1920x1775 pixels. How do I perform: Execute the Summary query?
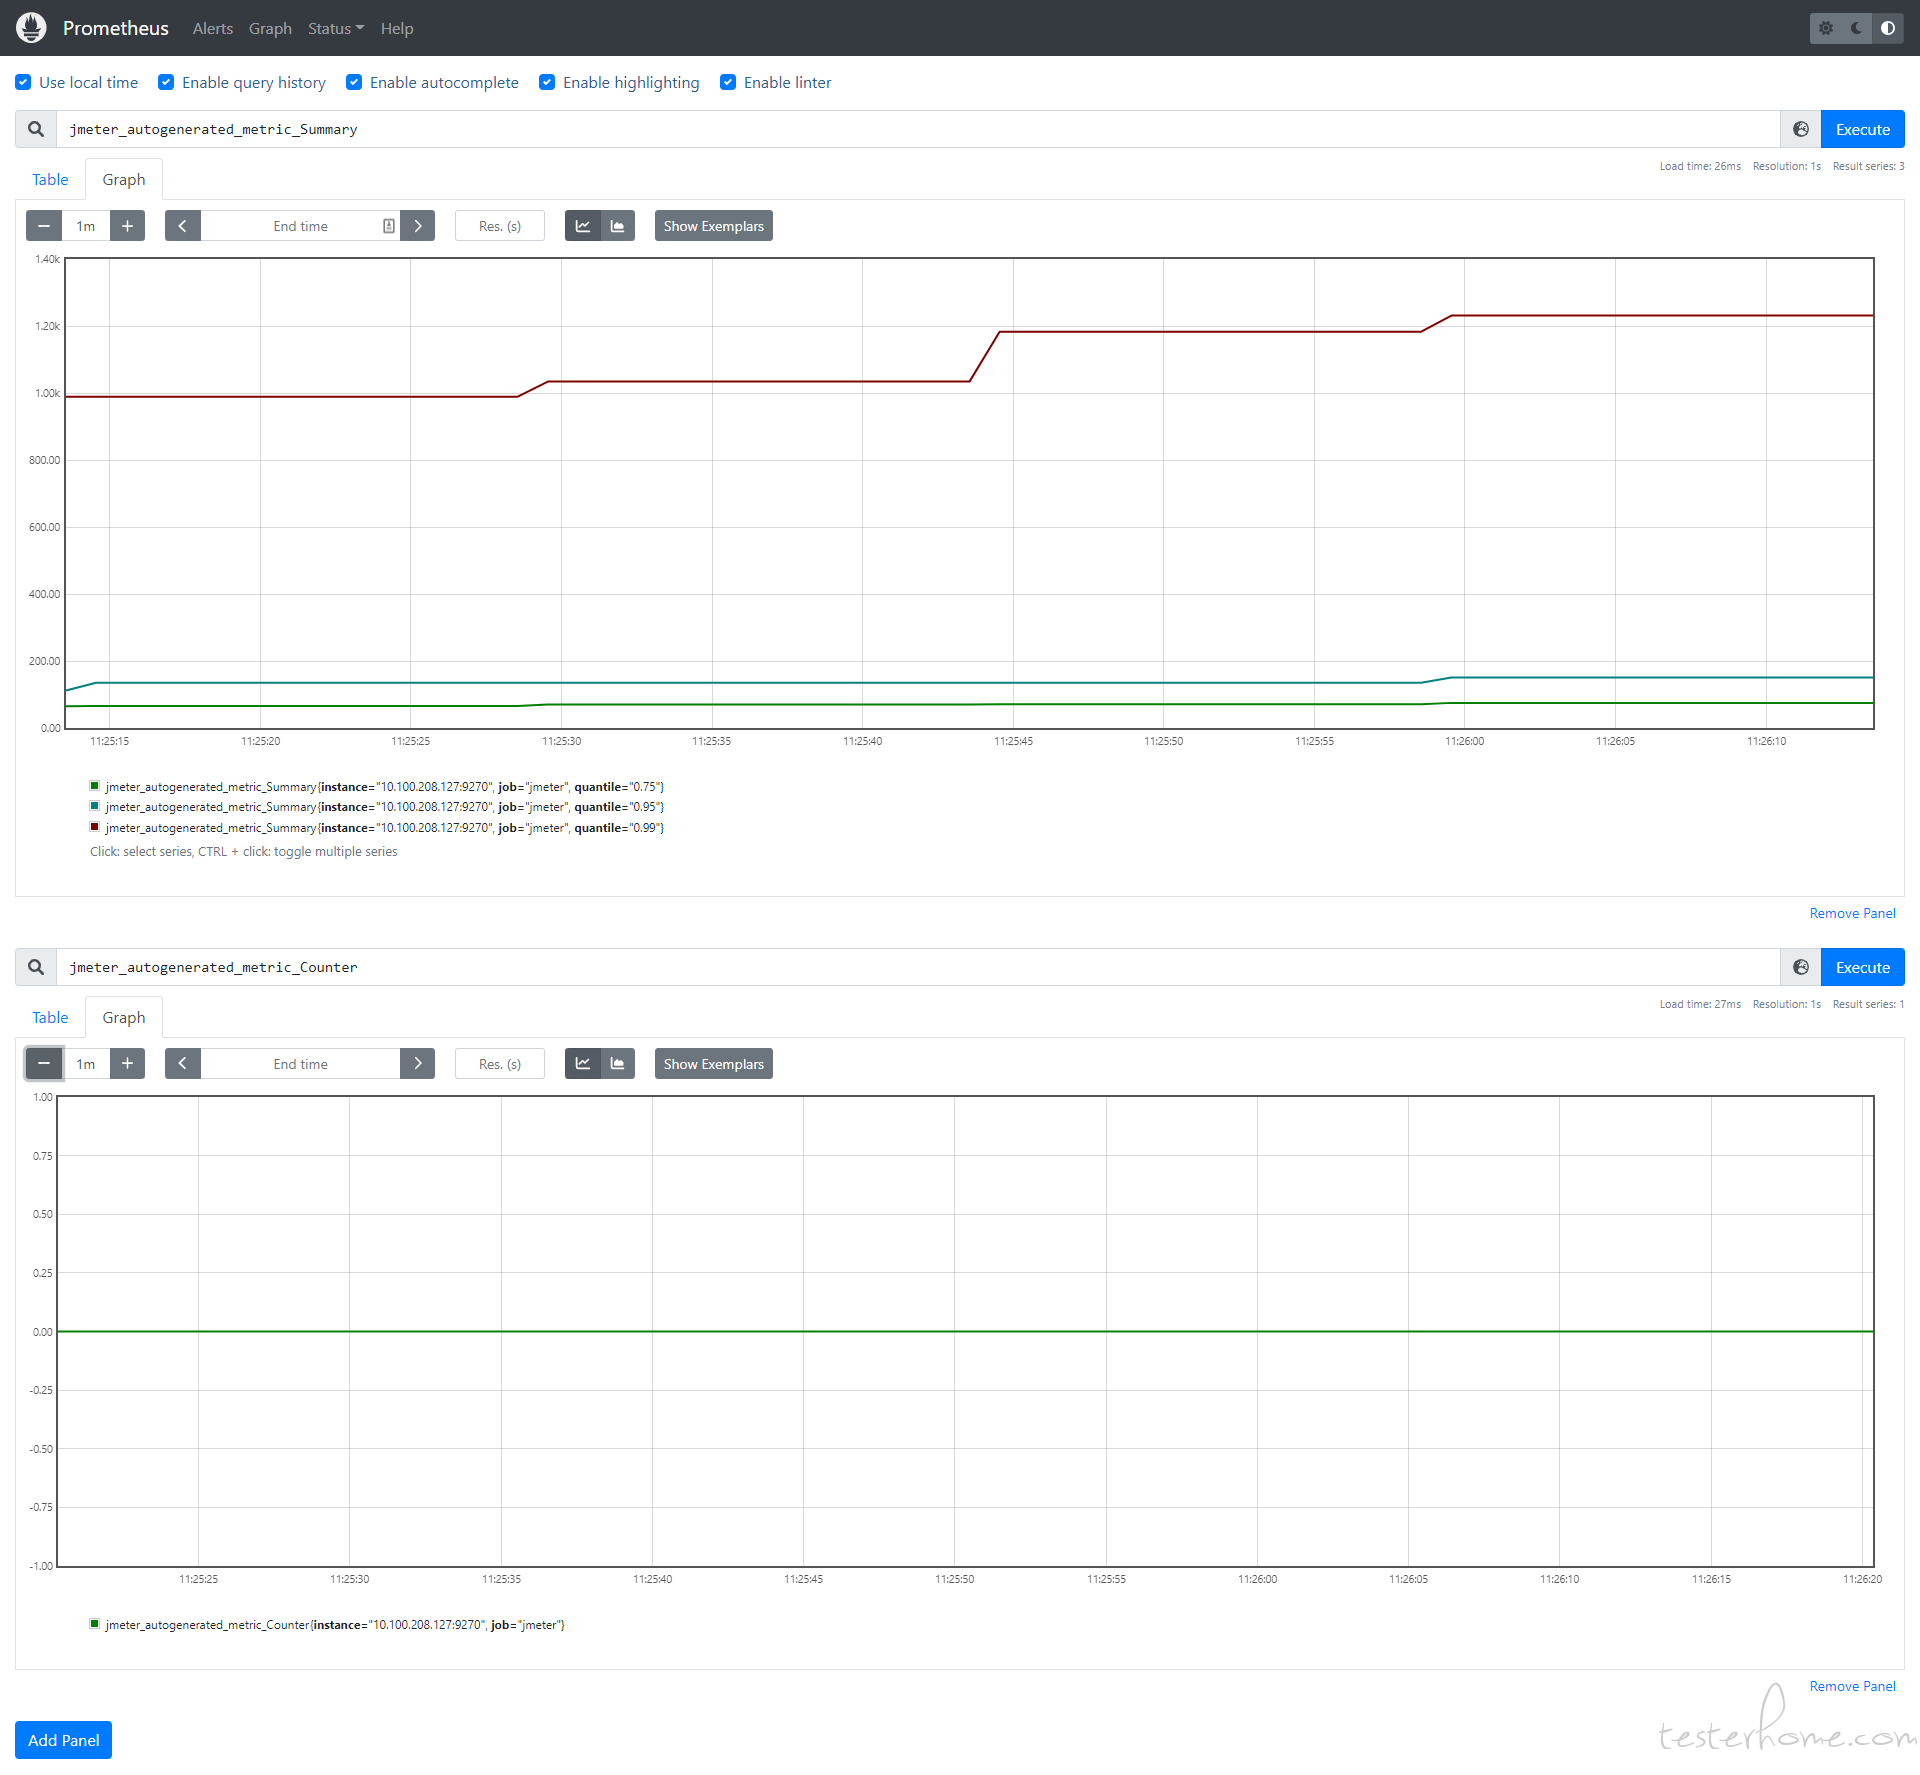(1862, 129)
